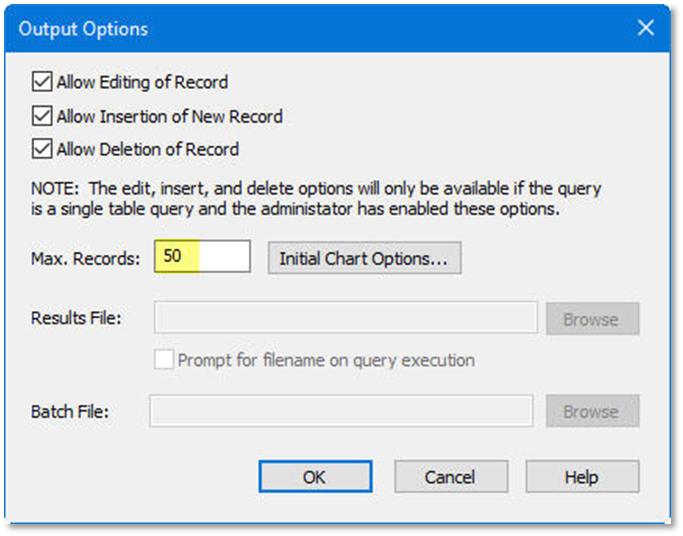Click the Results File label
Viewport: 683px width, 536px height.
76,319
